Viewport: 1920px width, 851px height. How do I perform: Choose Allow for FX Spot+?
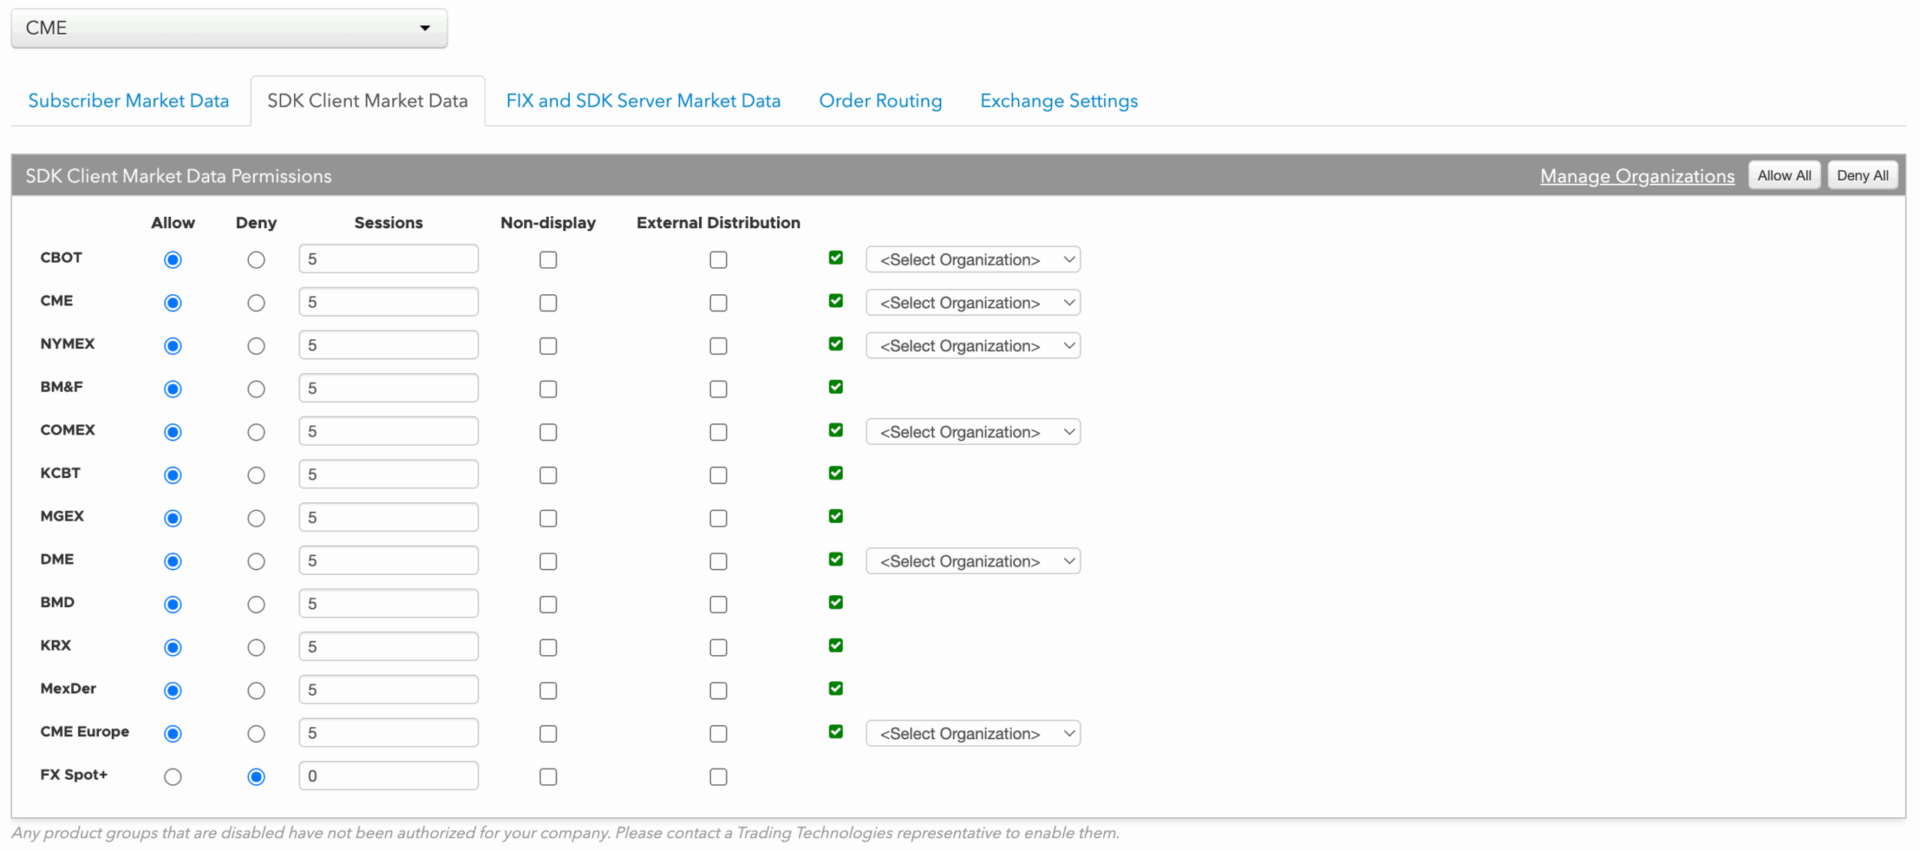[173, 777]
